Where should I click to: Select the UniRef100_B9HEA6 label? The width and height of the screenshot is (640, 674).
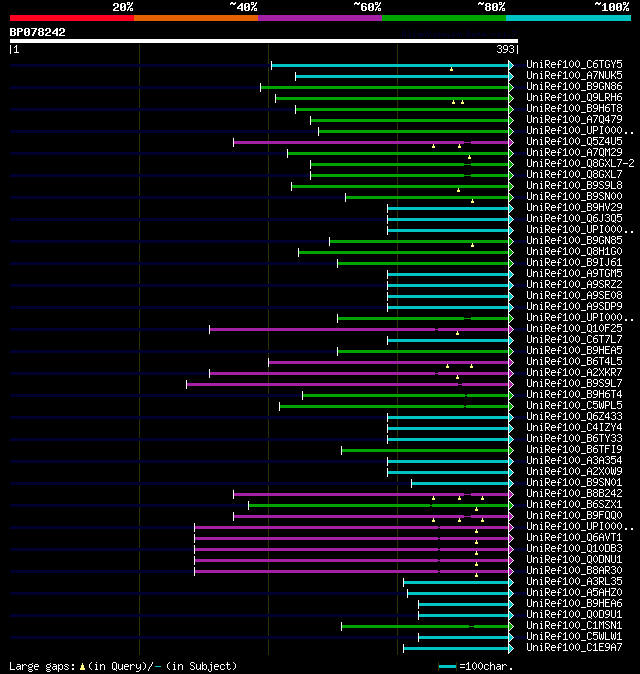click(574, 604)
